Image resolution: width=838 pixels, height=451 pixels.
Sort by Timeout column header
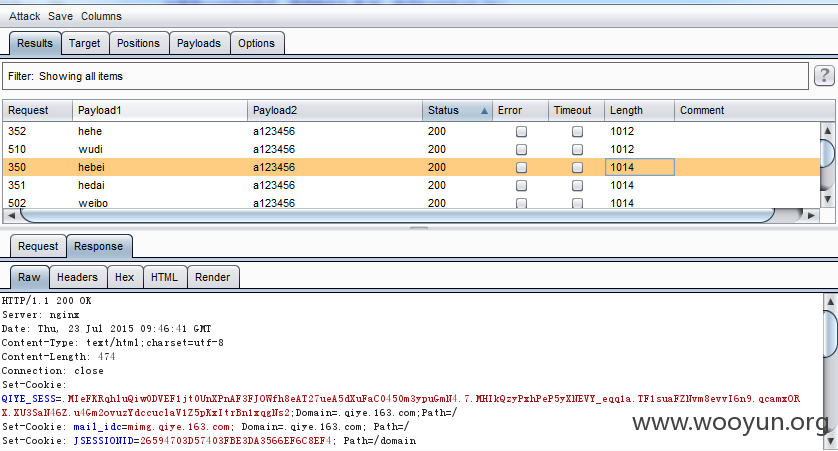pos(576,110)
